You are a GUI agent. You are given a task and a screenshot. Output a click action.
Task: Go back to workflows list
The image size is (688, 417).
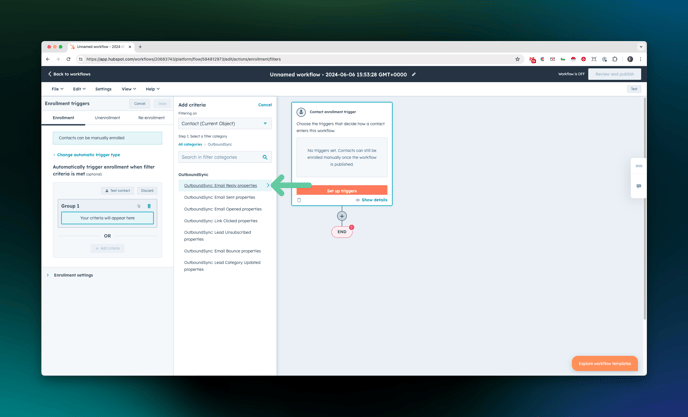[x=69, y=74]
